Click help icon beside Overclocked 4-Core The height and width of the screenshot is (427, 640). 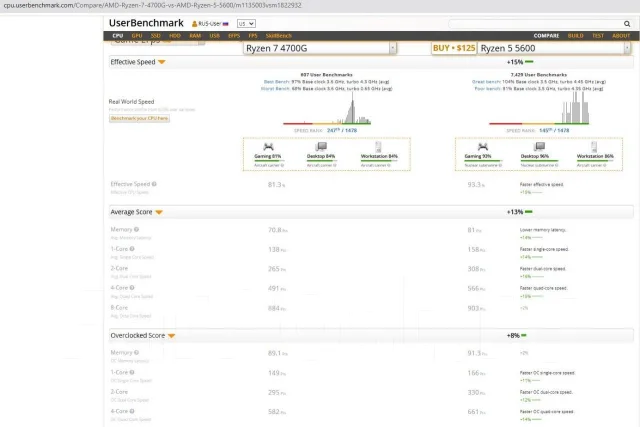132,411
